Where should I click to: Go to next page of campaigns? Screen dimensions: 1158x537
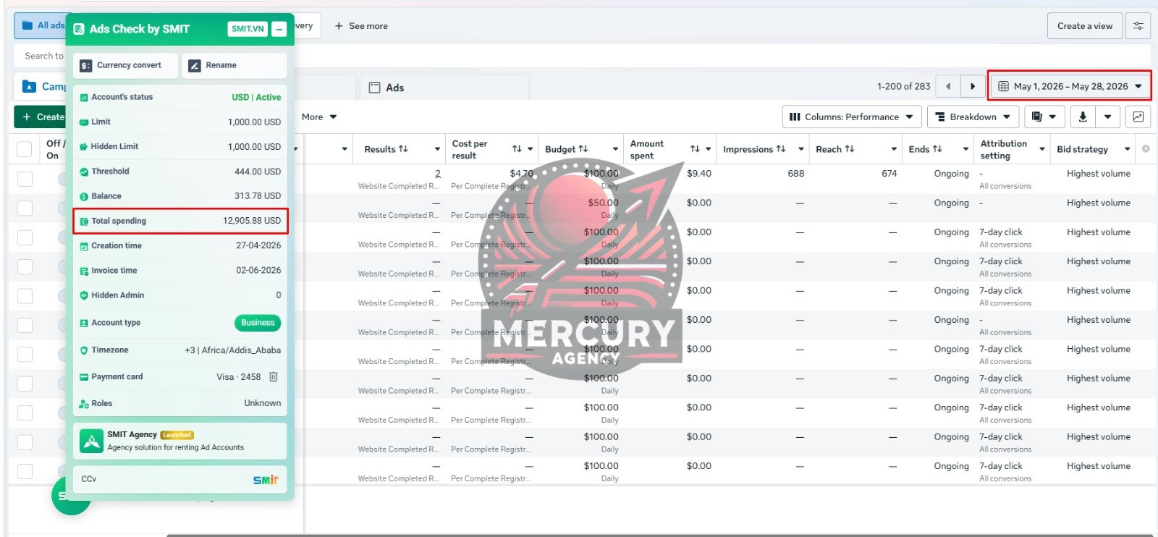973,86
